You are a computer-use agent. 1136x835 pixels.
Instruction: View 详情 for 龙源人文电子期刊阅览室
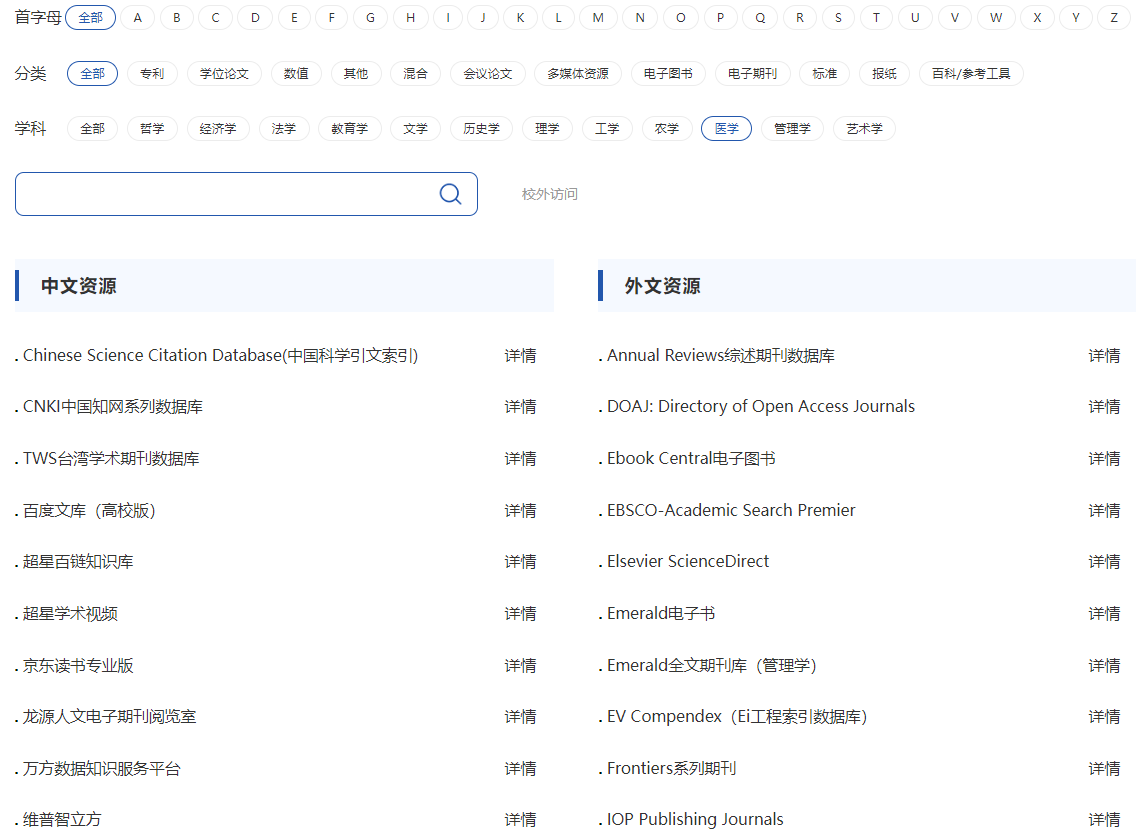[520, 717]
